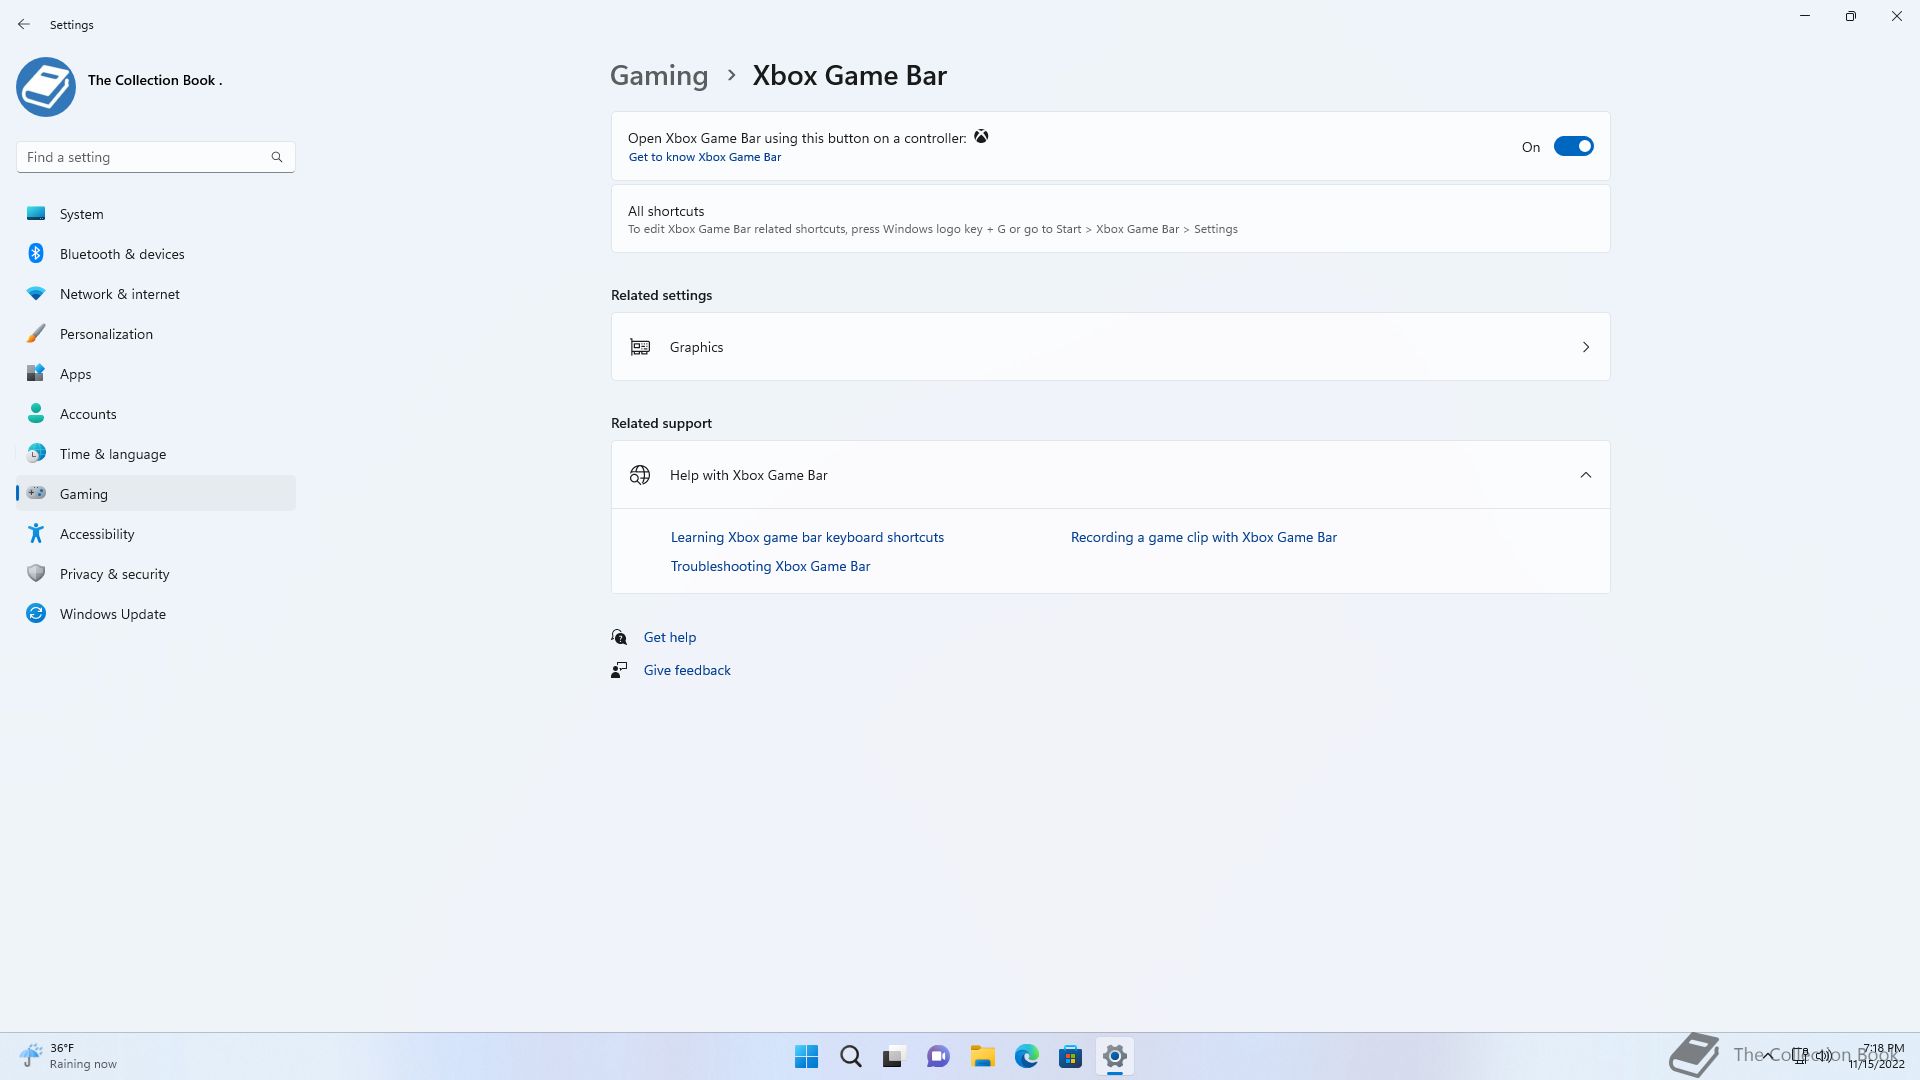Click the back arrow in Settings
Image resolution: width=1920 pixels, height=1080 pixels.
click(24, 24)
